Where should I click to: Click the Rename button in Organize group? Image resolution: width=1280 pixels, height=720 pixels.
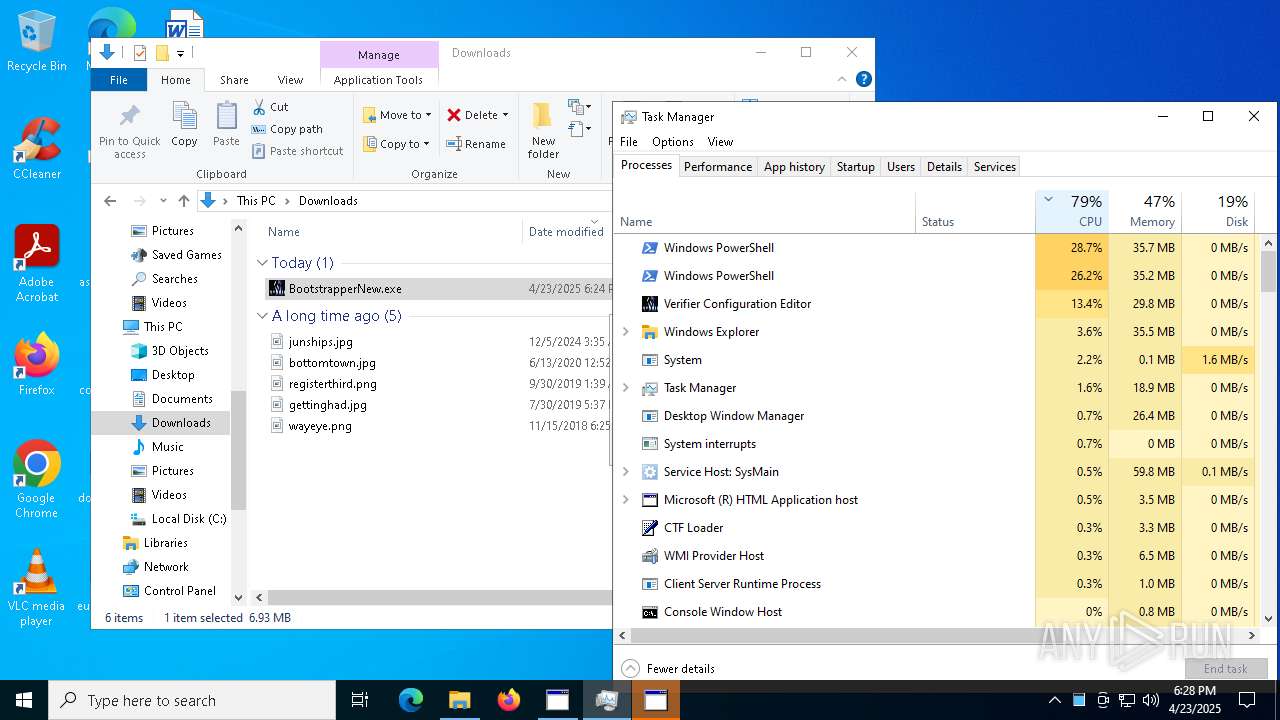(476, 144)
